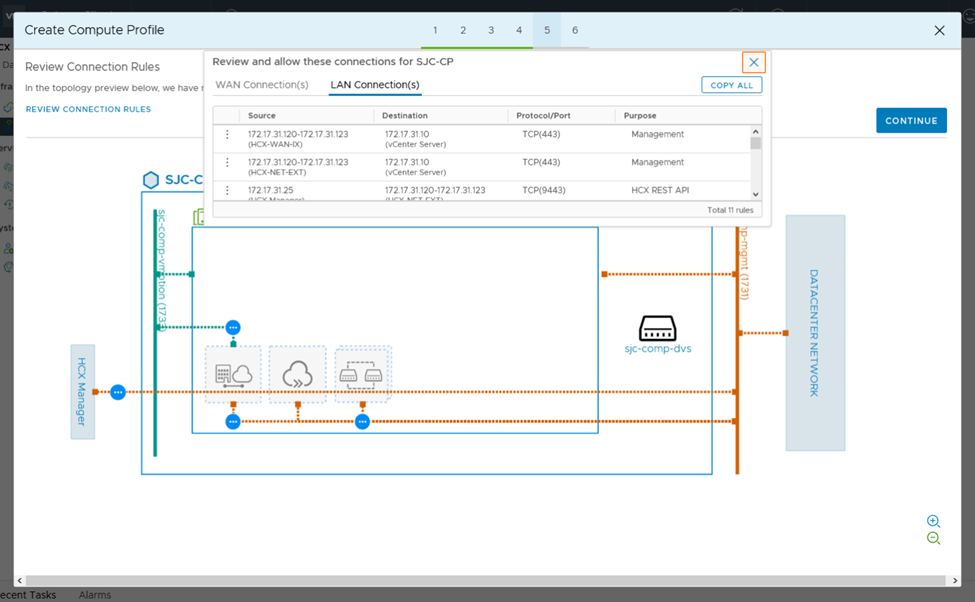Open row menu for HCX-WAN-IX rule
This screenshot has width=975, height=602.
[x=227, y=134]
